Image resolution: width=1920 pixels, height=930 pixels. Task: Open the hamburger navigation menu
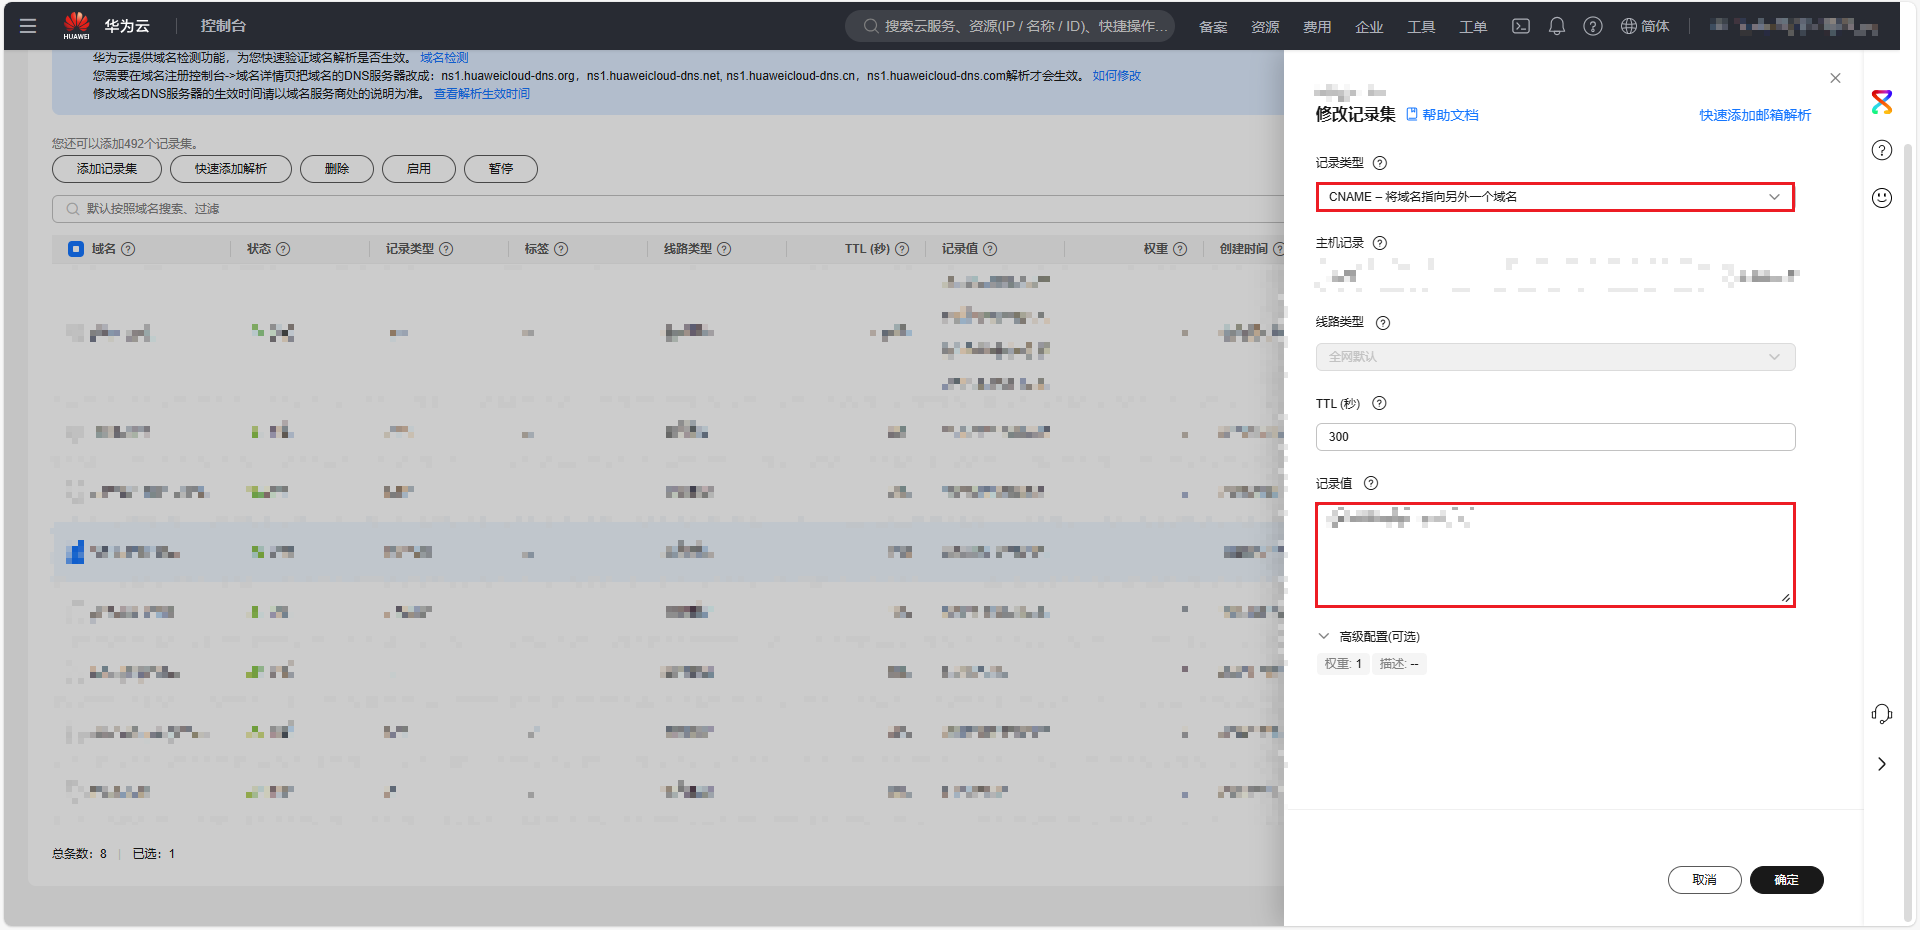pos(27,26)
